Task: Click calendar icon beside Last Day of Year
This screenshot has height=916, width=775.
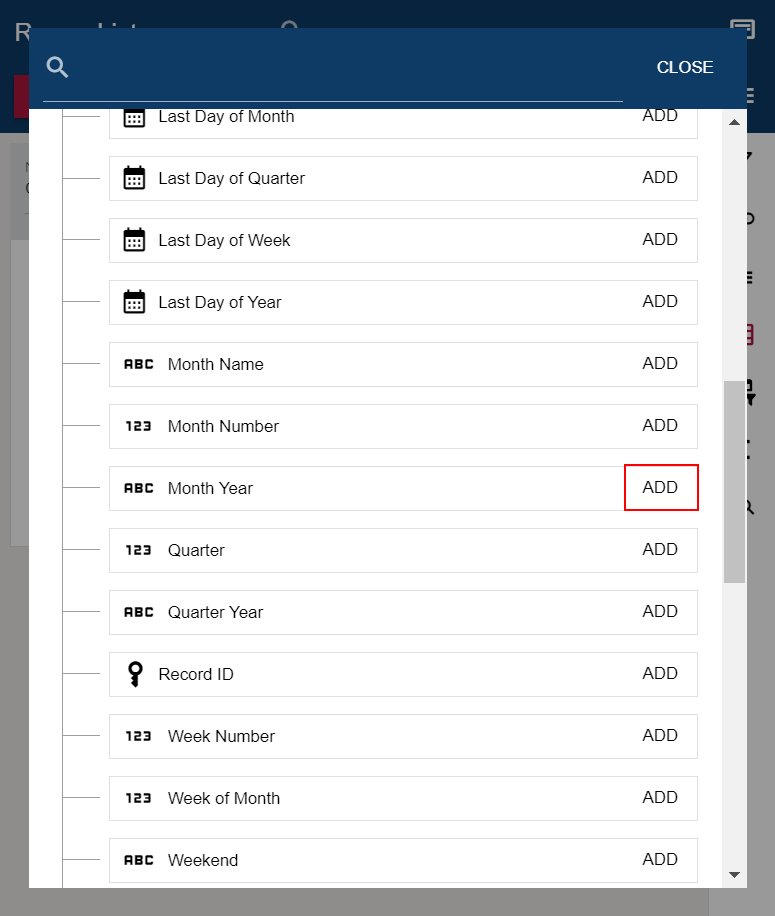Action: tap(134, 302)
